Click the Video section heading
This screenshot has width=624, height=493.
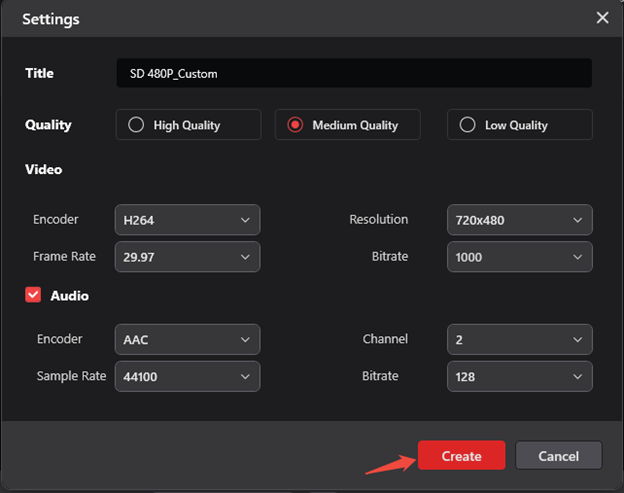point(43,170)
